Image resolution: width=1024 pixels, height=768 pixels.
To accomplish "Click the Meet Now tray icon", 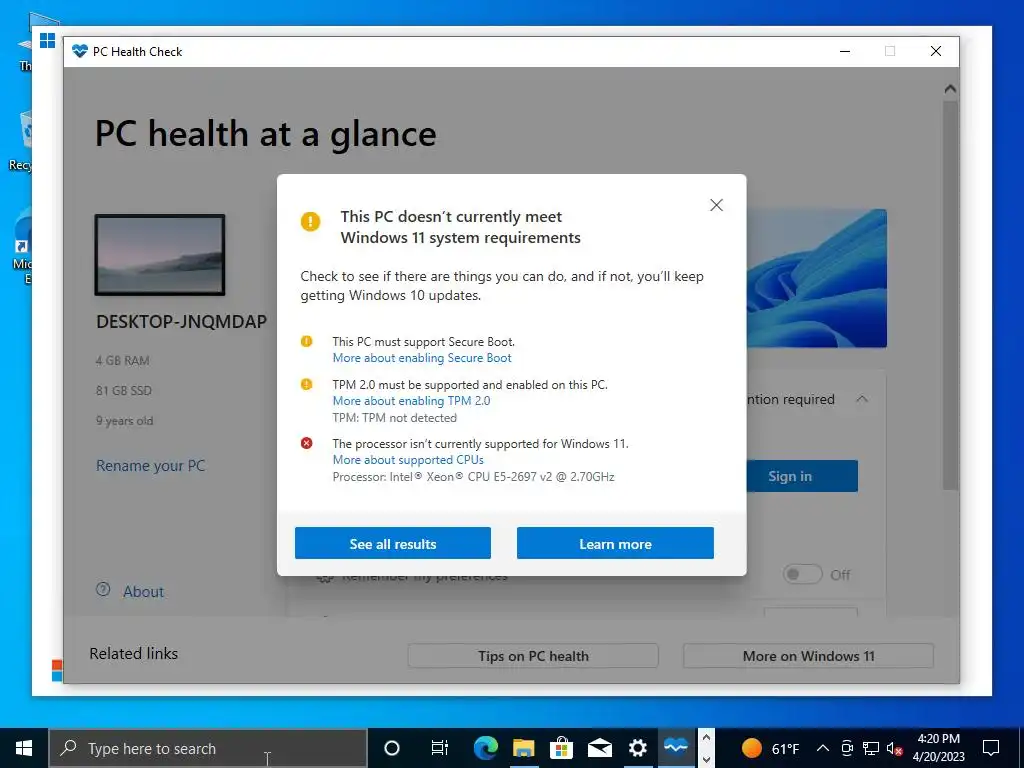I will 847,748.
